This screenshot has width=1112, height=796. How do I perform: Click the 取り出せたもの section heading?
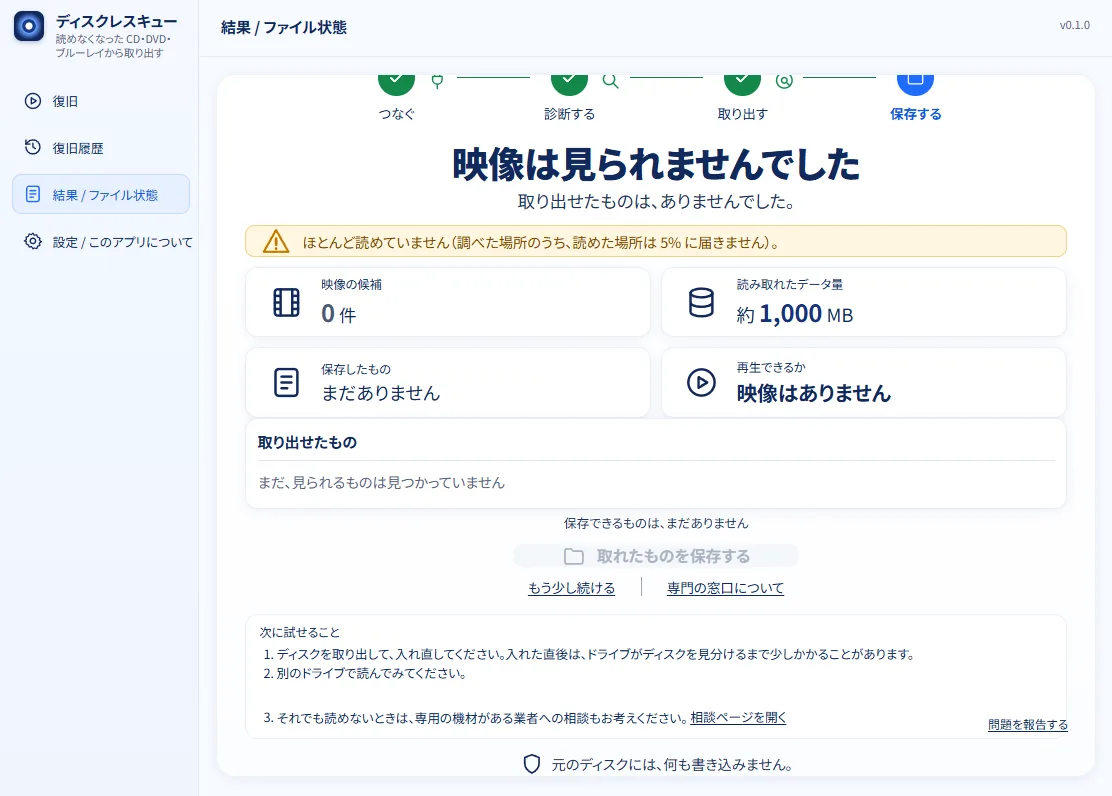[307, 443]
